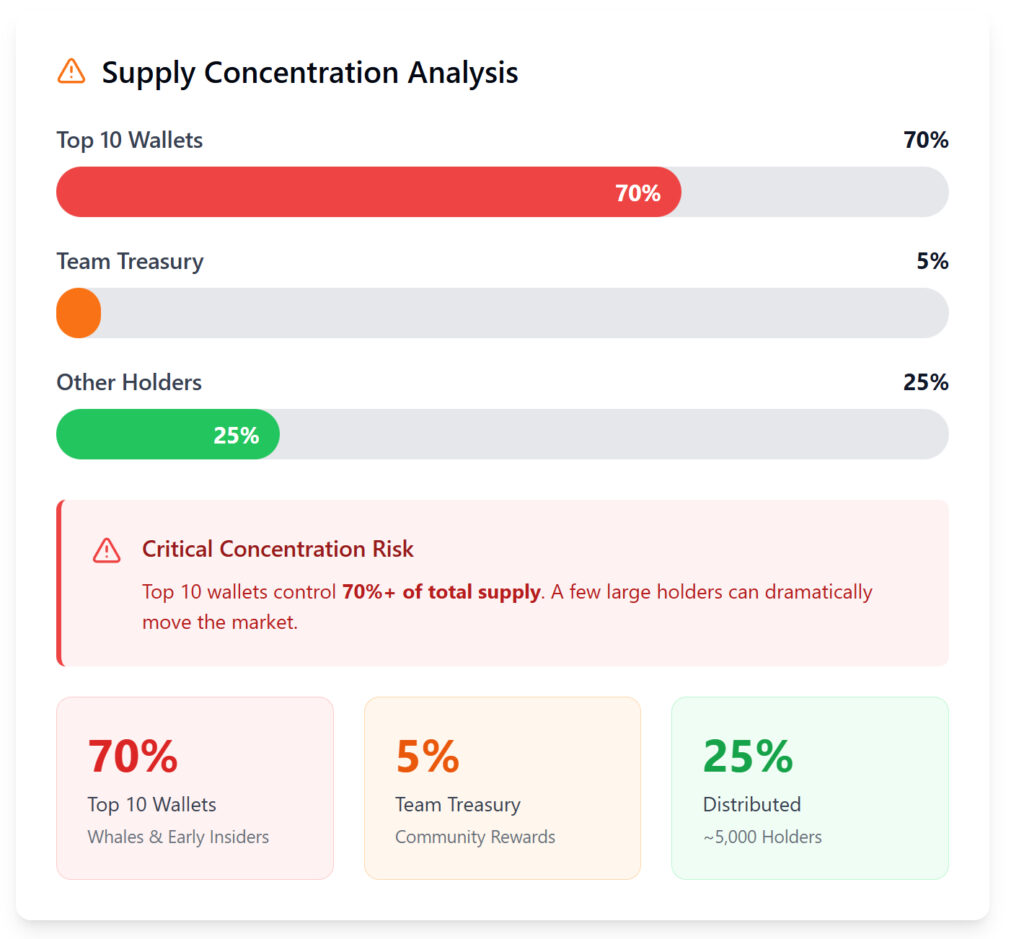The image size is (1024, 939).
Task: Select the Team Treasury bar label
Action: tap(130, 261)
